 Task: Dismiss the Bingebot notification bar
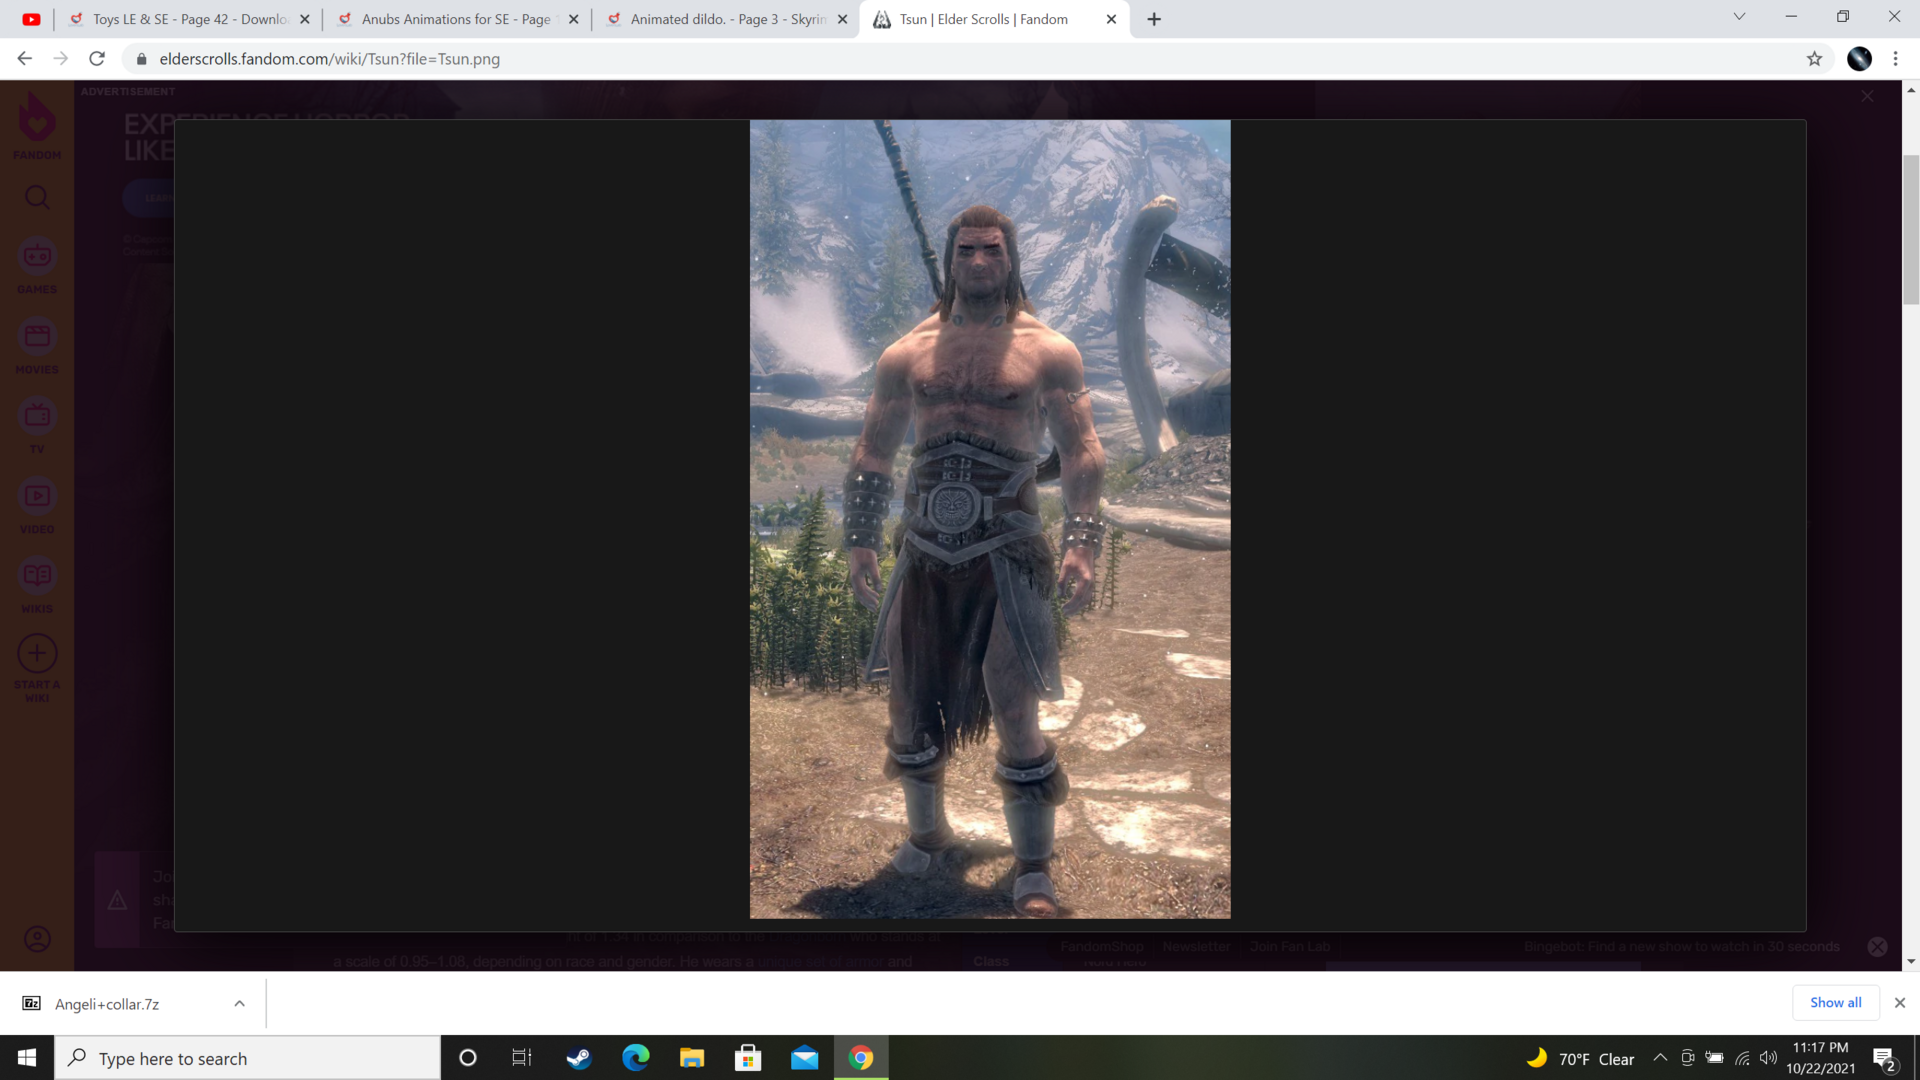pos(1878,946)
